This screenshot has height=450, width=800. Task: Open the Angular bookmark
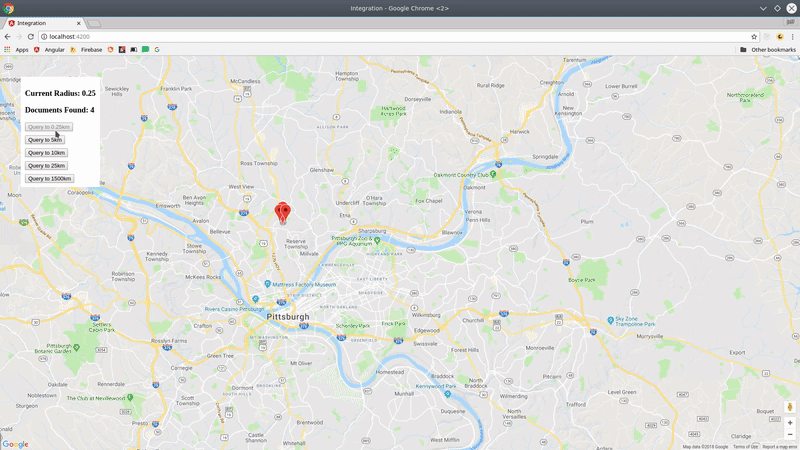tap(49, 49)
